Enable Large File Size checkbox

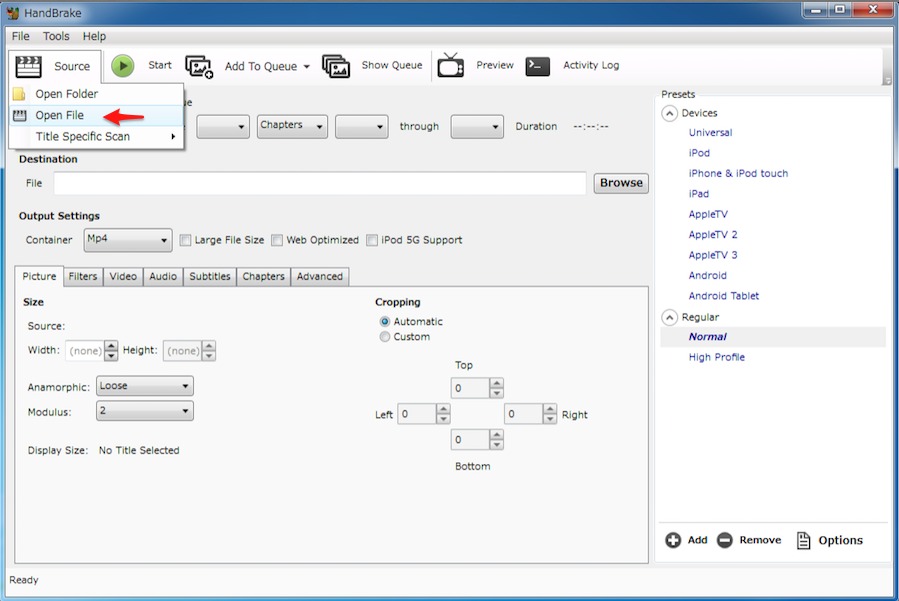pyautogui.click(x=185, y=240)
